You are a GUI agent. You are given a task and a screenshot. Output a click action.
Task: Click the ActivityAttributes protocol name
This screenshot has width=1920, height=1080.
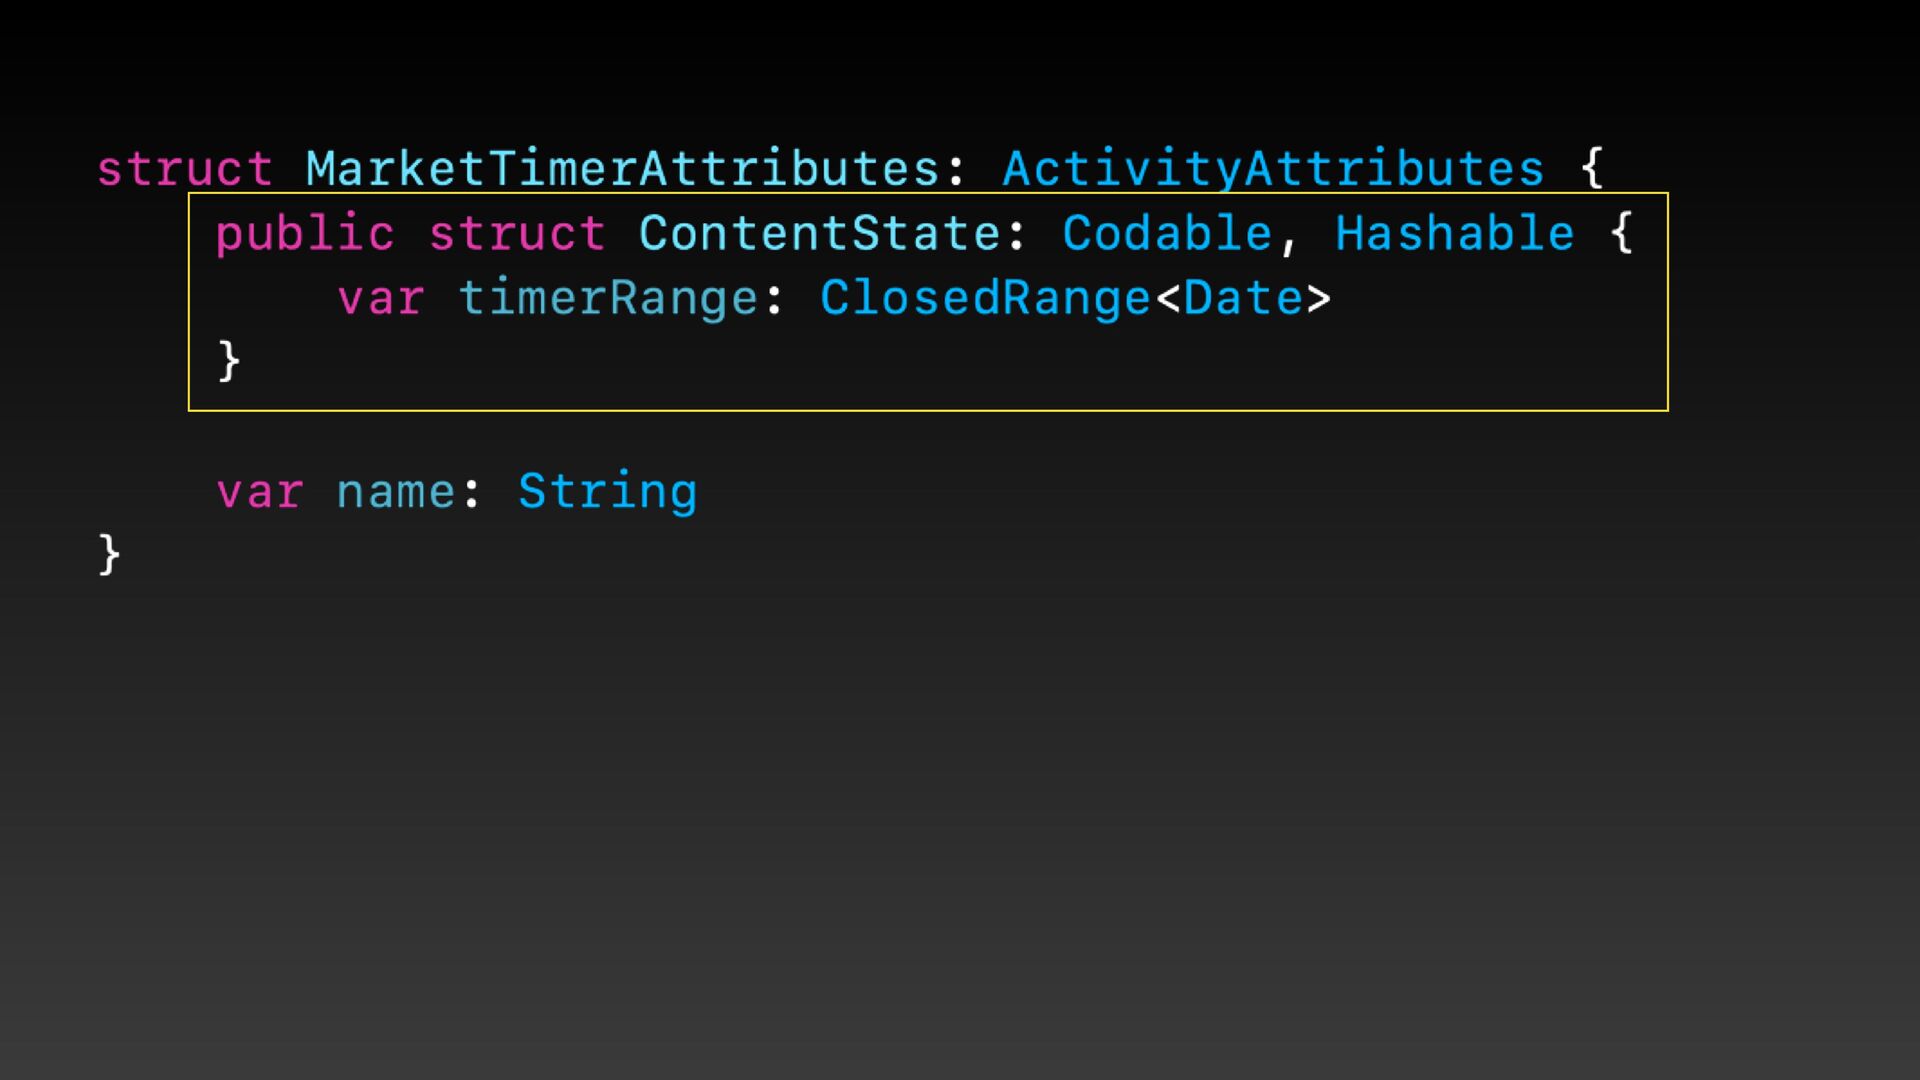click(1273, 169)
